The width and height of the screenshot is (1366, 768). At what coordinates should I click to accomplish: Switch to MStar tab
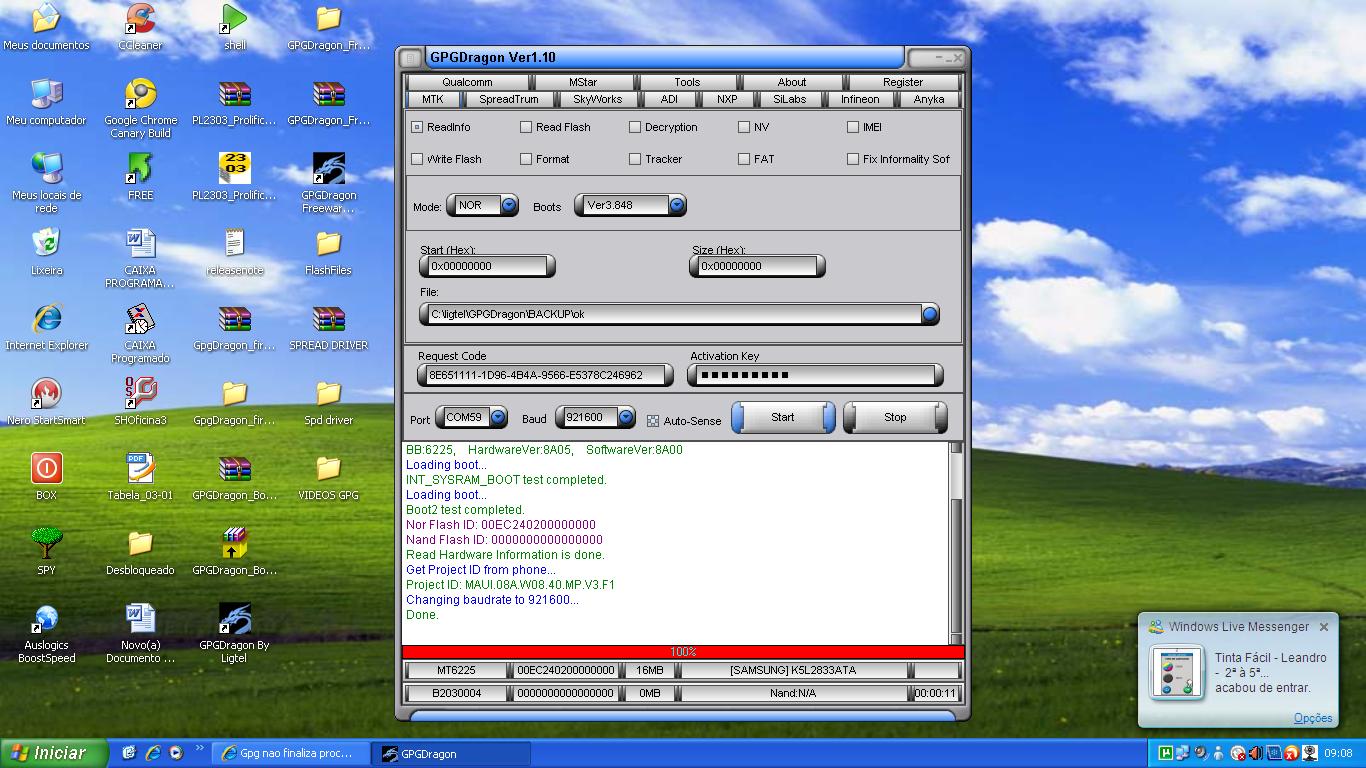pos(583,82)
